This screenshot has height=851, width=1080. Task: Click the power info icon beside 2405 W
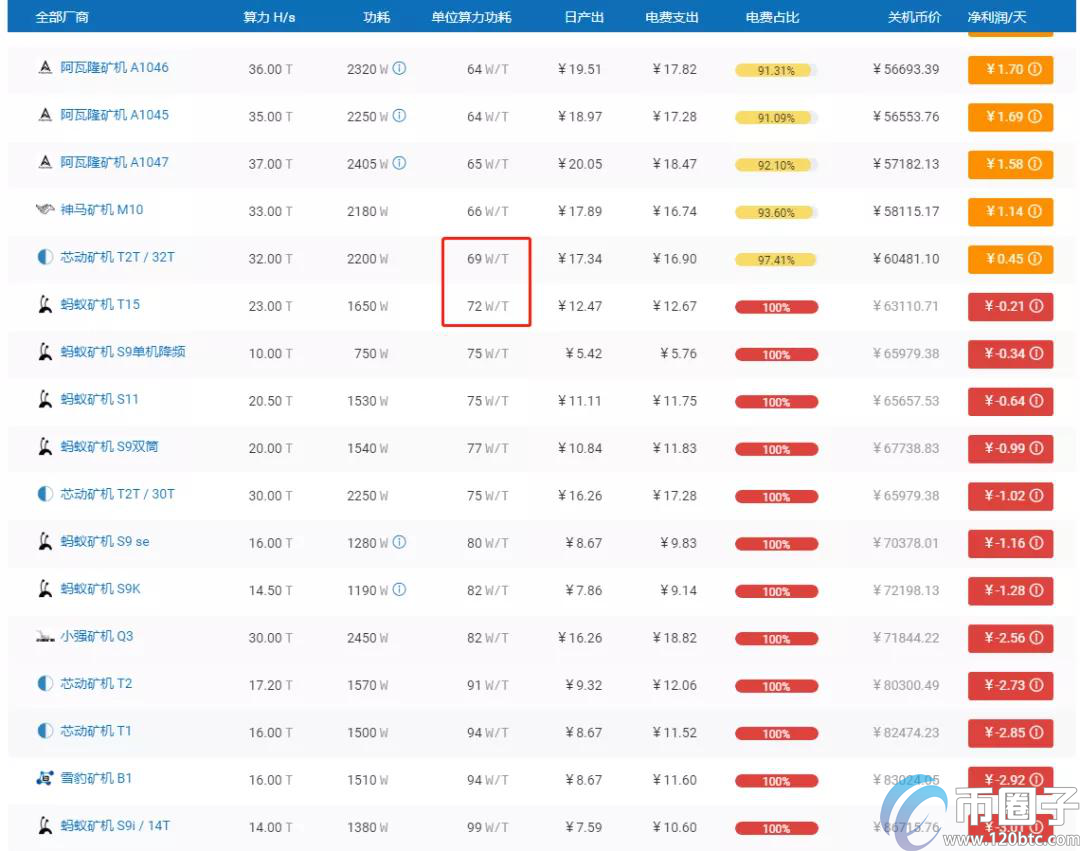(399, 163)
